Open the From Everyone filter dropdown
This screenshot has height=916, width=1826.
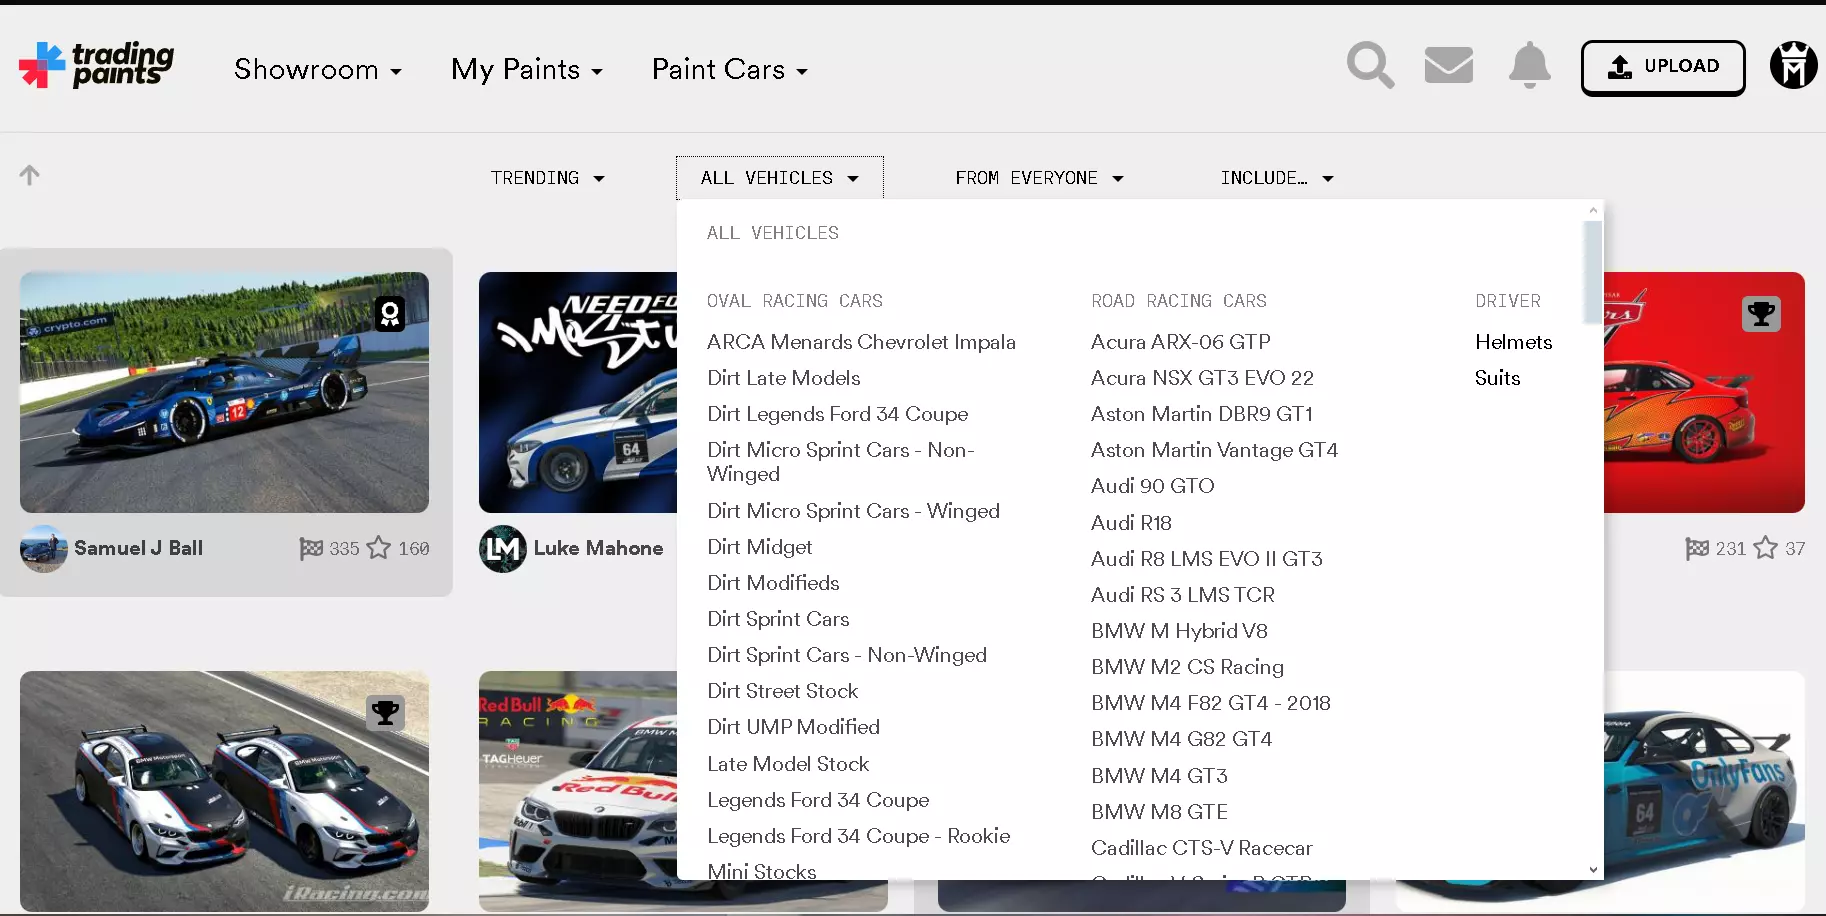[x=1040, y=178]
